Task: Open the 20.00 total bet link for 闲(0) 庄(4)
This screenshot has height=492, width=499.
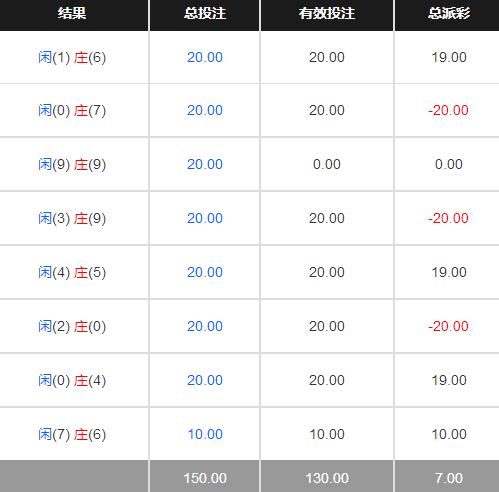Action: tap(205, 380)
